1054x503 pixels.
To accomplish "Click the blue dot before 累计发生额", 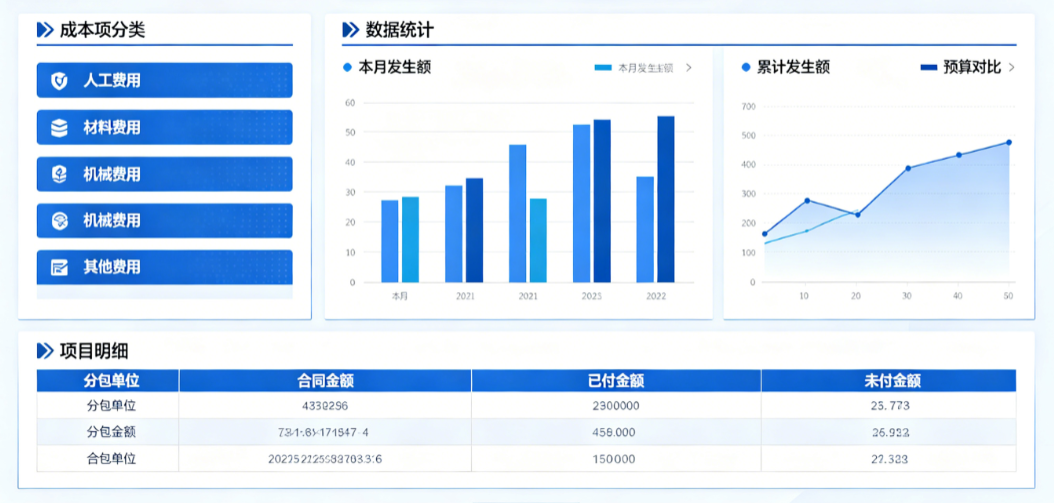I will [x=745, y=67].
